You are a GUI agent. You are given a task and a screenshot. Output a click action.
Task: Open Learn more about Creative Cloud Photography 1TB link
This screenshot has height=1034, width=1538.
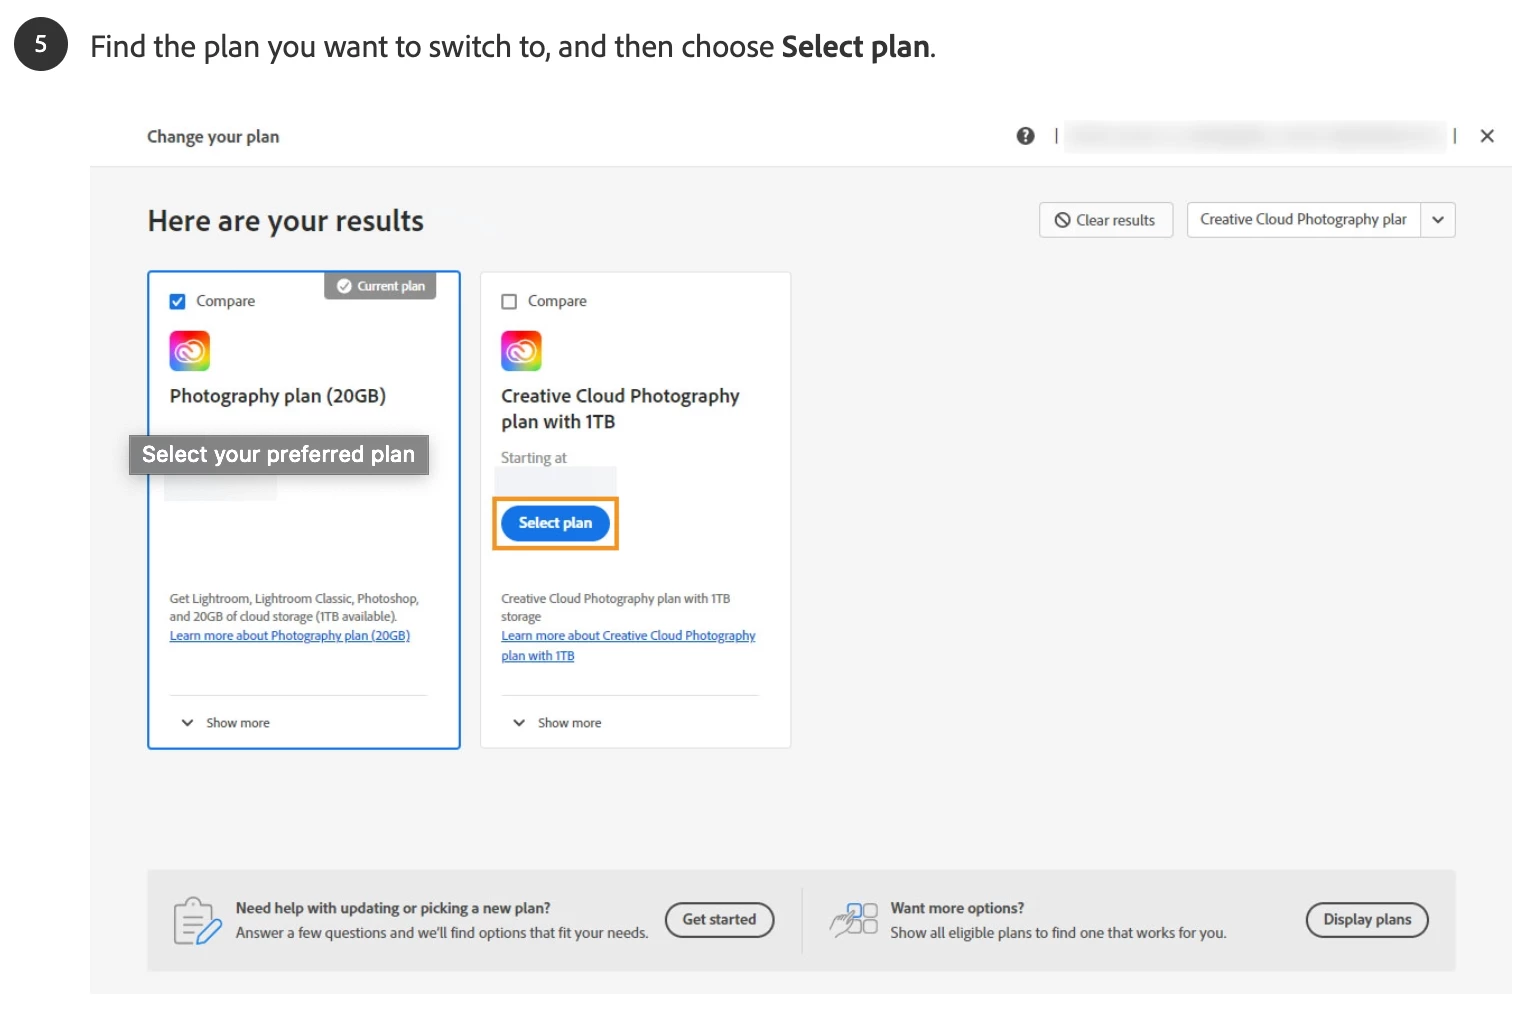tap(628, 646)
